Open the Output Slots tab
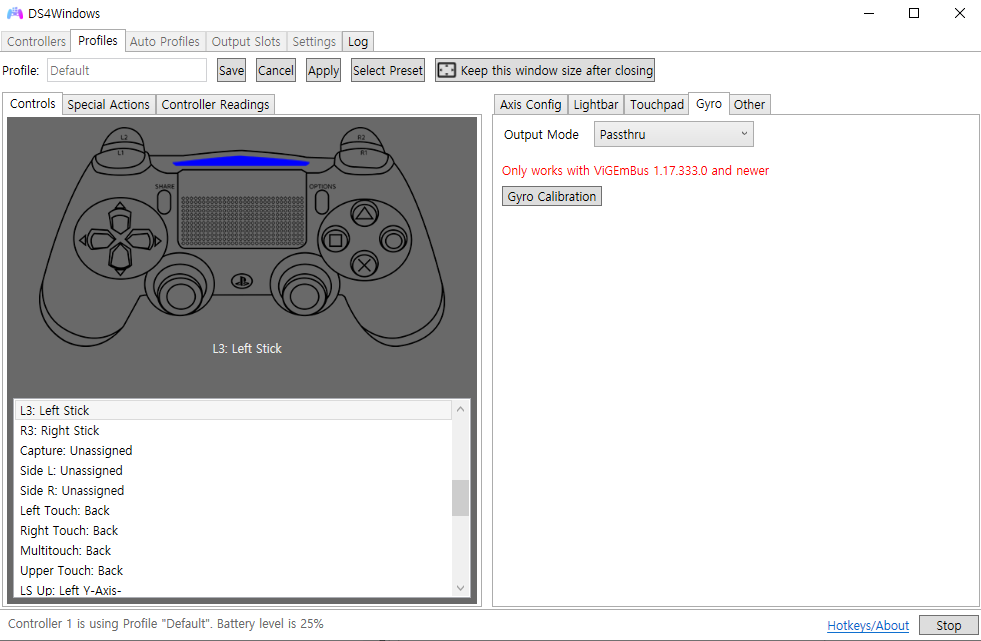Viewport: 981px width, 641px height. 246,41
